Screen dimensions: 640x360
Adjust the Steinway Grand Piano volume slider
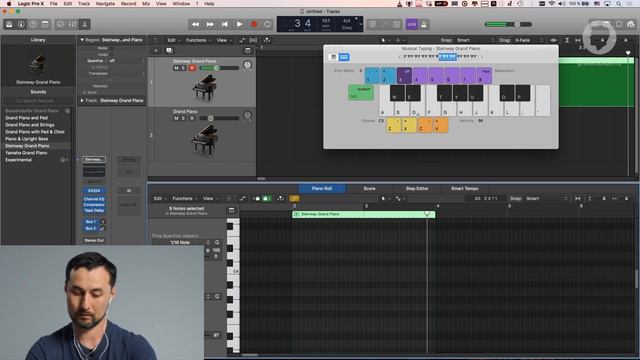pos(219,68)
